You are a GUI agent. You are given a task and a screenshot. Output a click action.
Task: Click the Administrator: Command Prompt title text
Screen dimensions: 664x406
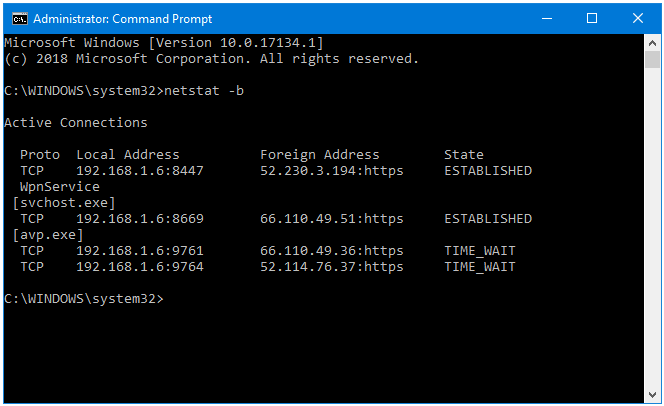tap(123, 19)
